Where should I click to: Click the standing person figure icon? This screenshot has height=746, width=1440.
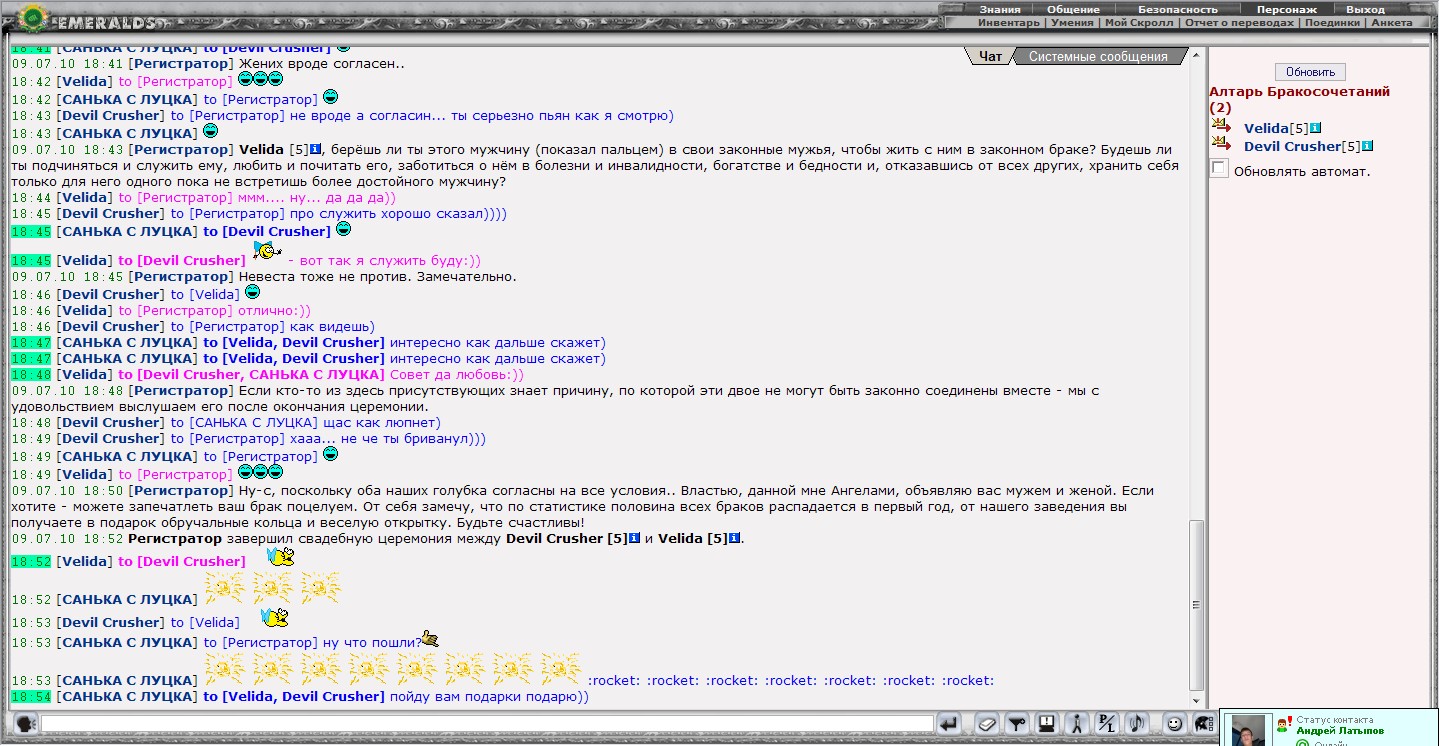tap(1077, 723)
